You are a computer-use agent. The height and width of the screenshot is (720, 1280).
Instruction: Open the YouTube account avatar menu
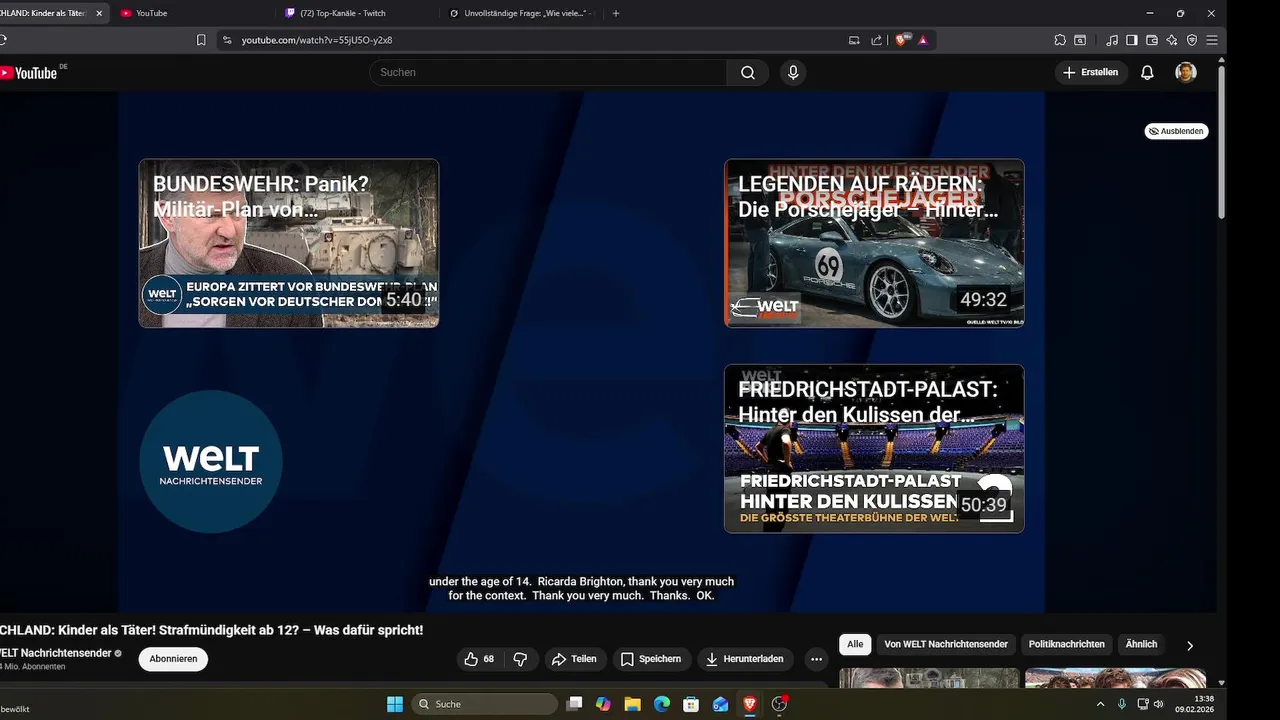coord(1186,72)
